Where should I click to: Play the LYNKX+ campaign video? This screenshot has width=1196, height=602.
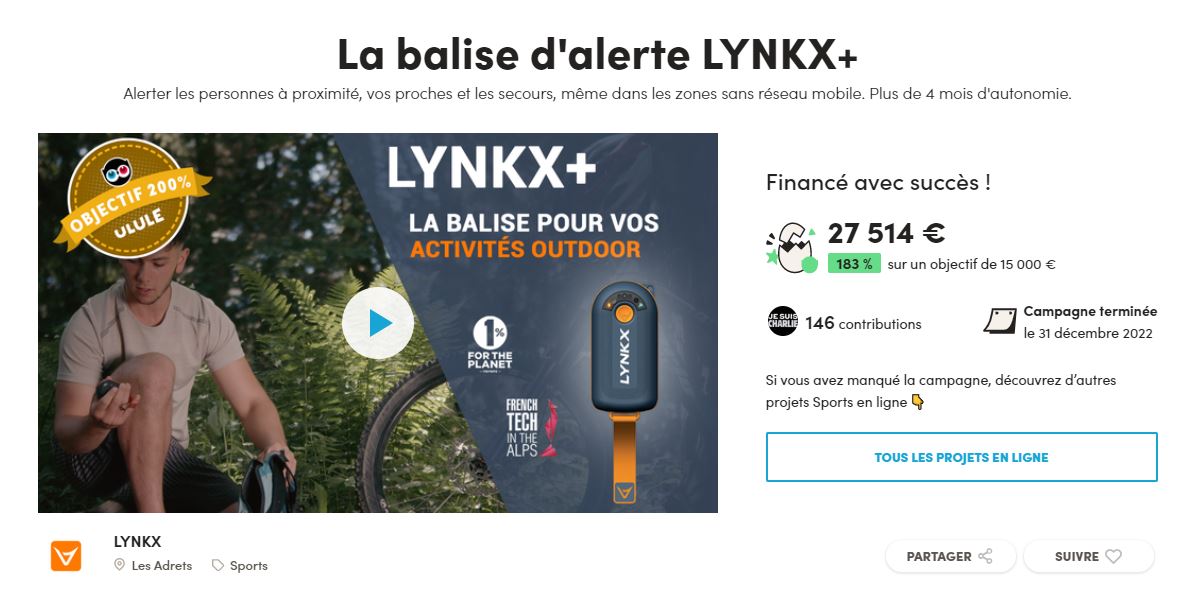(378, 324)
